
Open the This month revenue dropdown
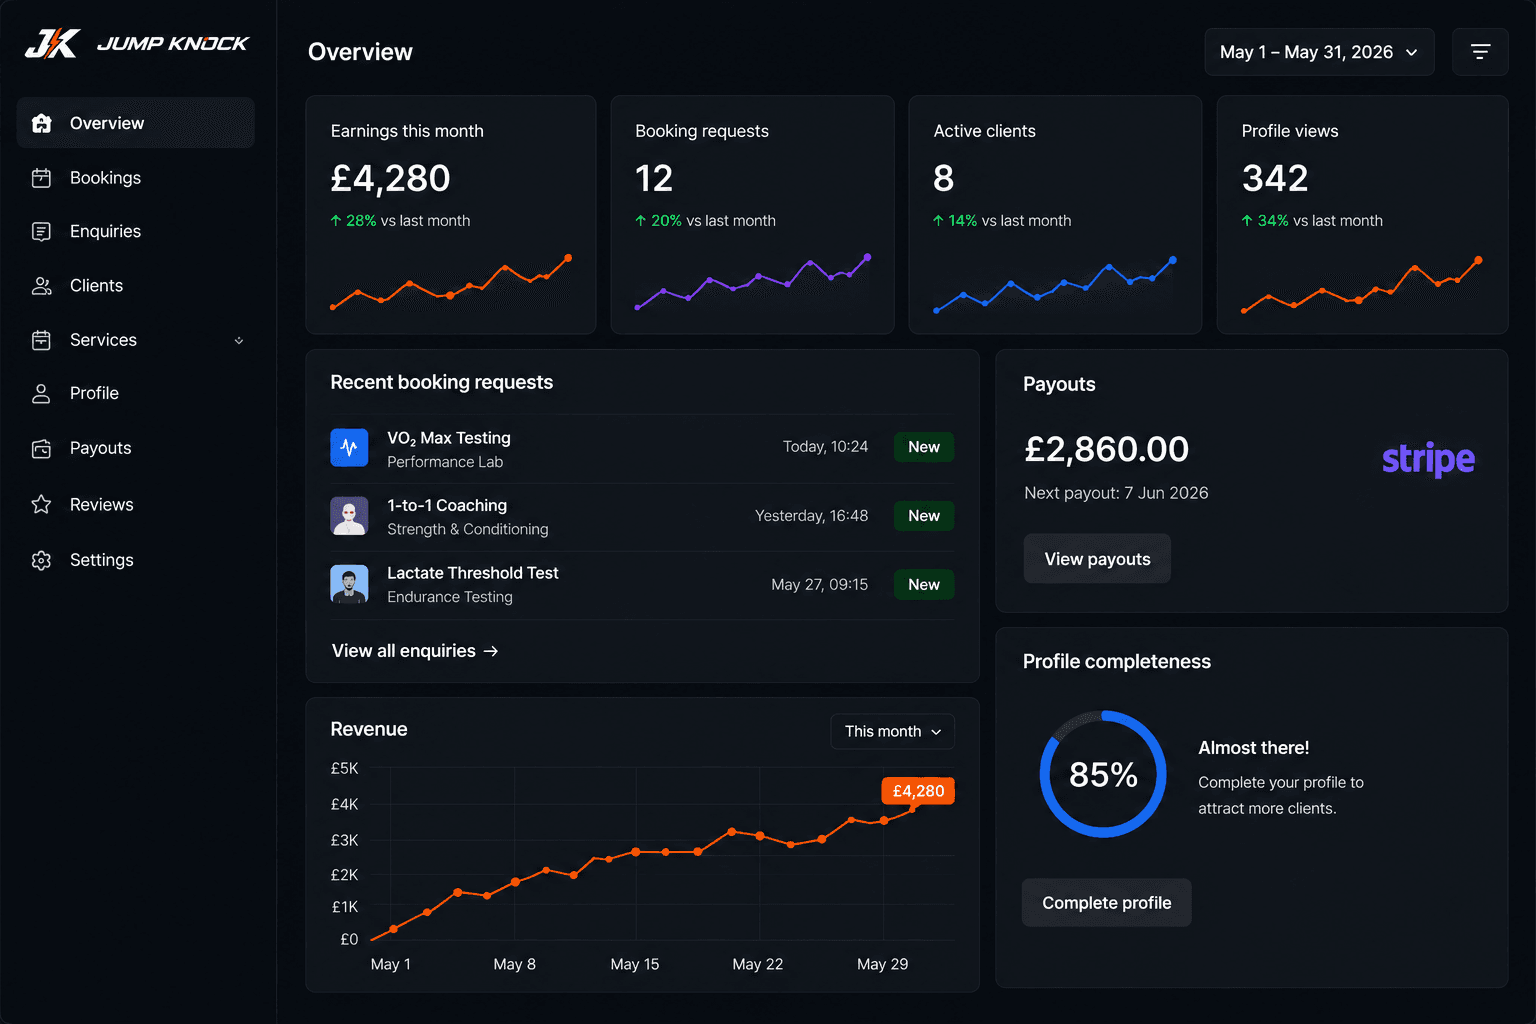click(892, 731)
